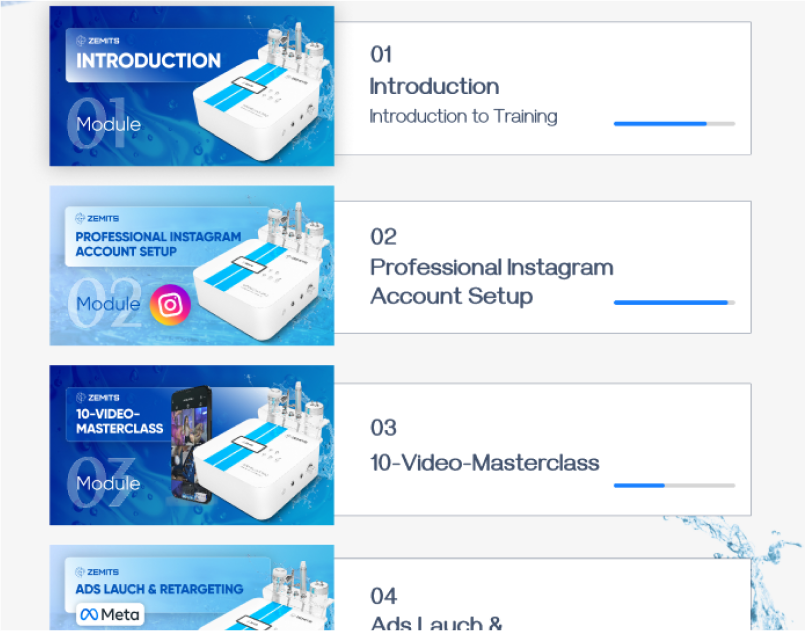Click the Introduction to Training subtitle
This screenshot has height=631, width=805.
click(464, 117)
